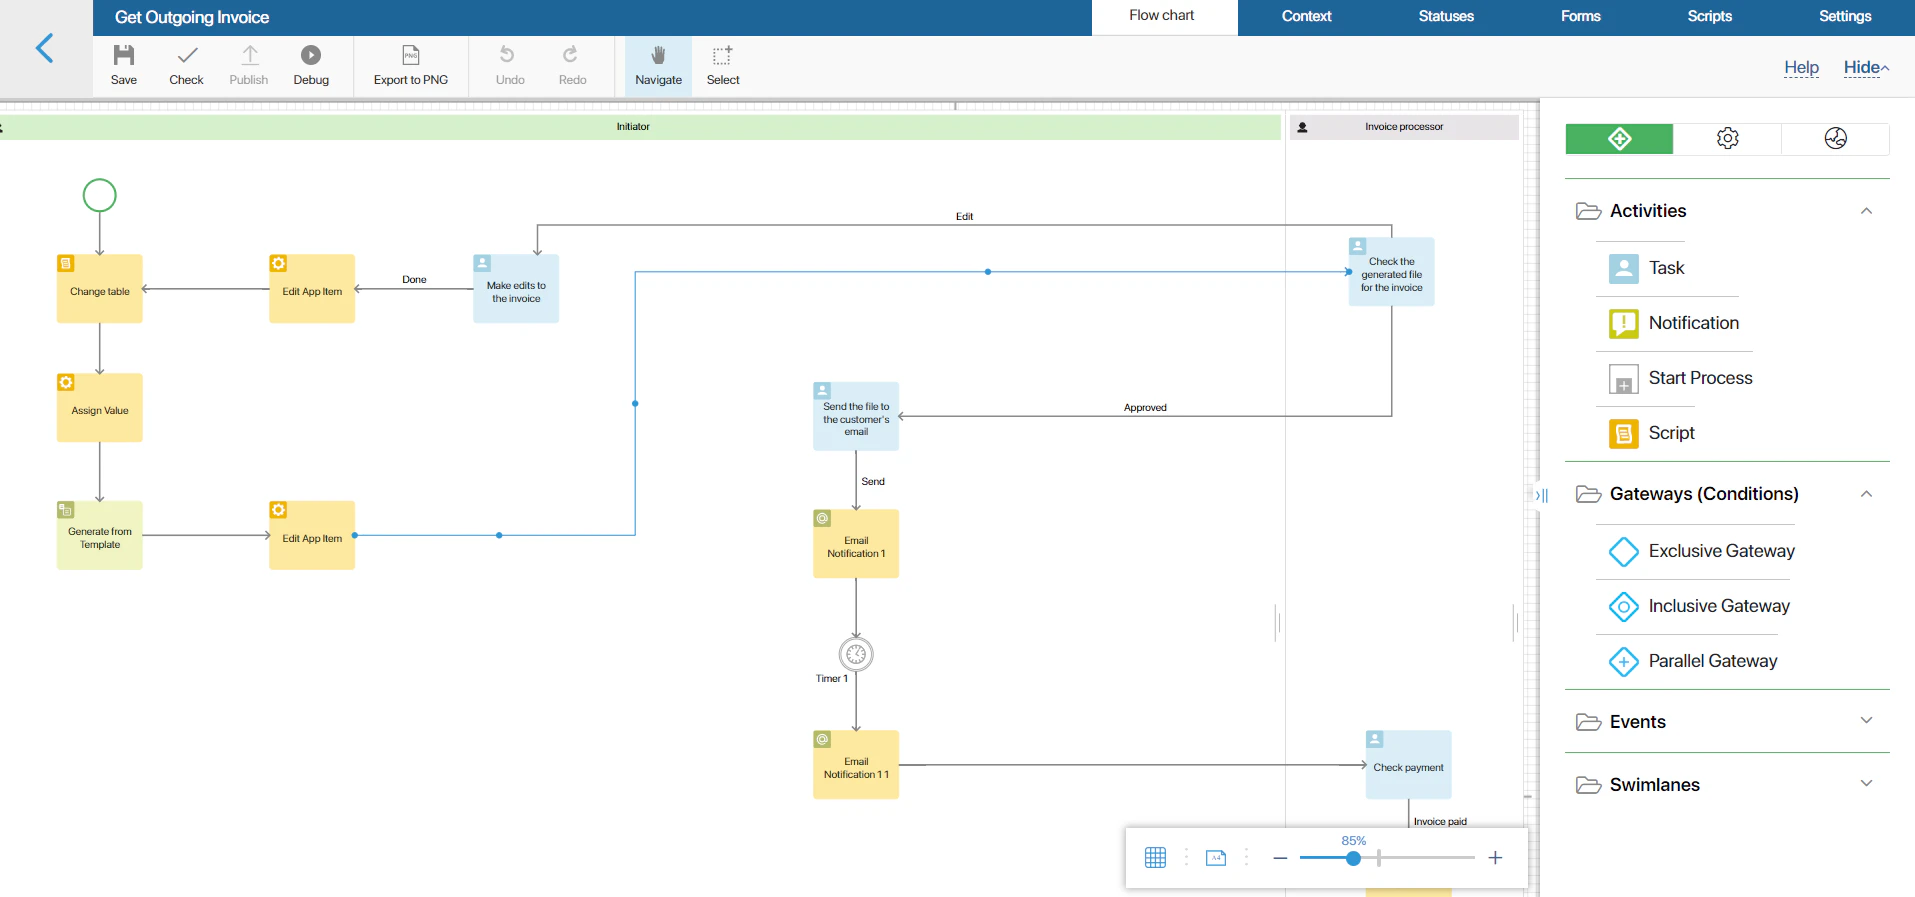Zoom in with the plus button
1915x897 pixels.
(1495, 858)
